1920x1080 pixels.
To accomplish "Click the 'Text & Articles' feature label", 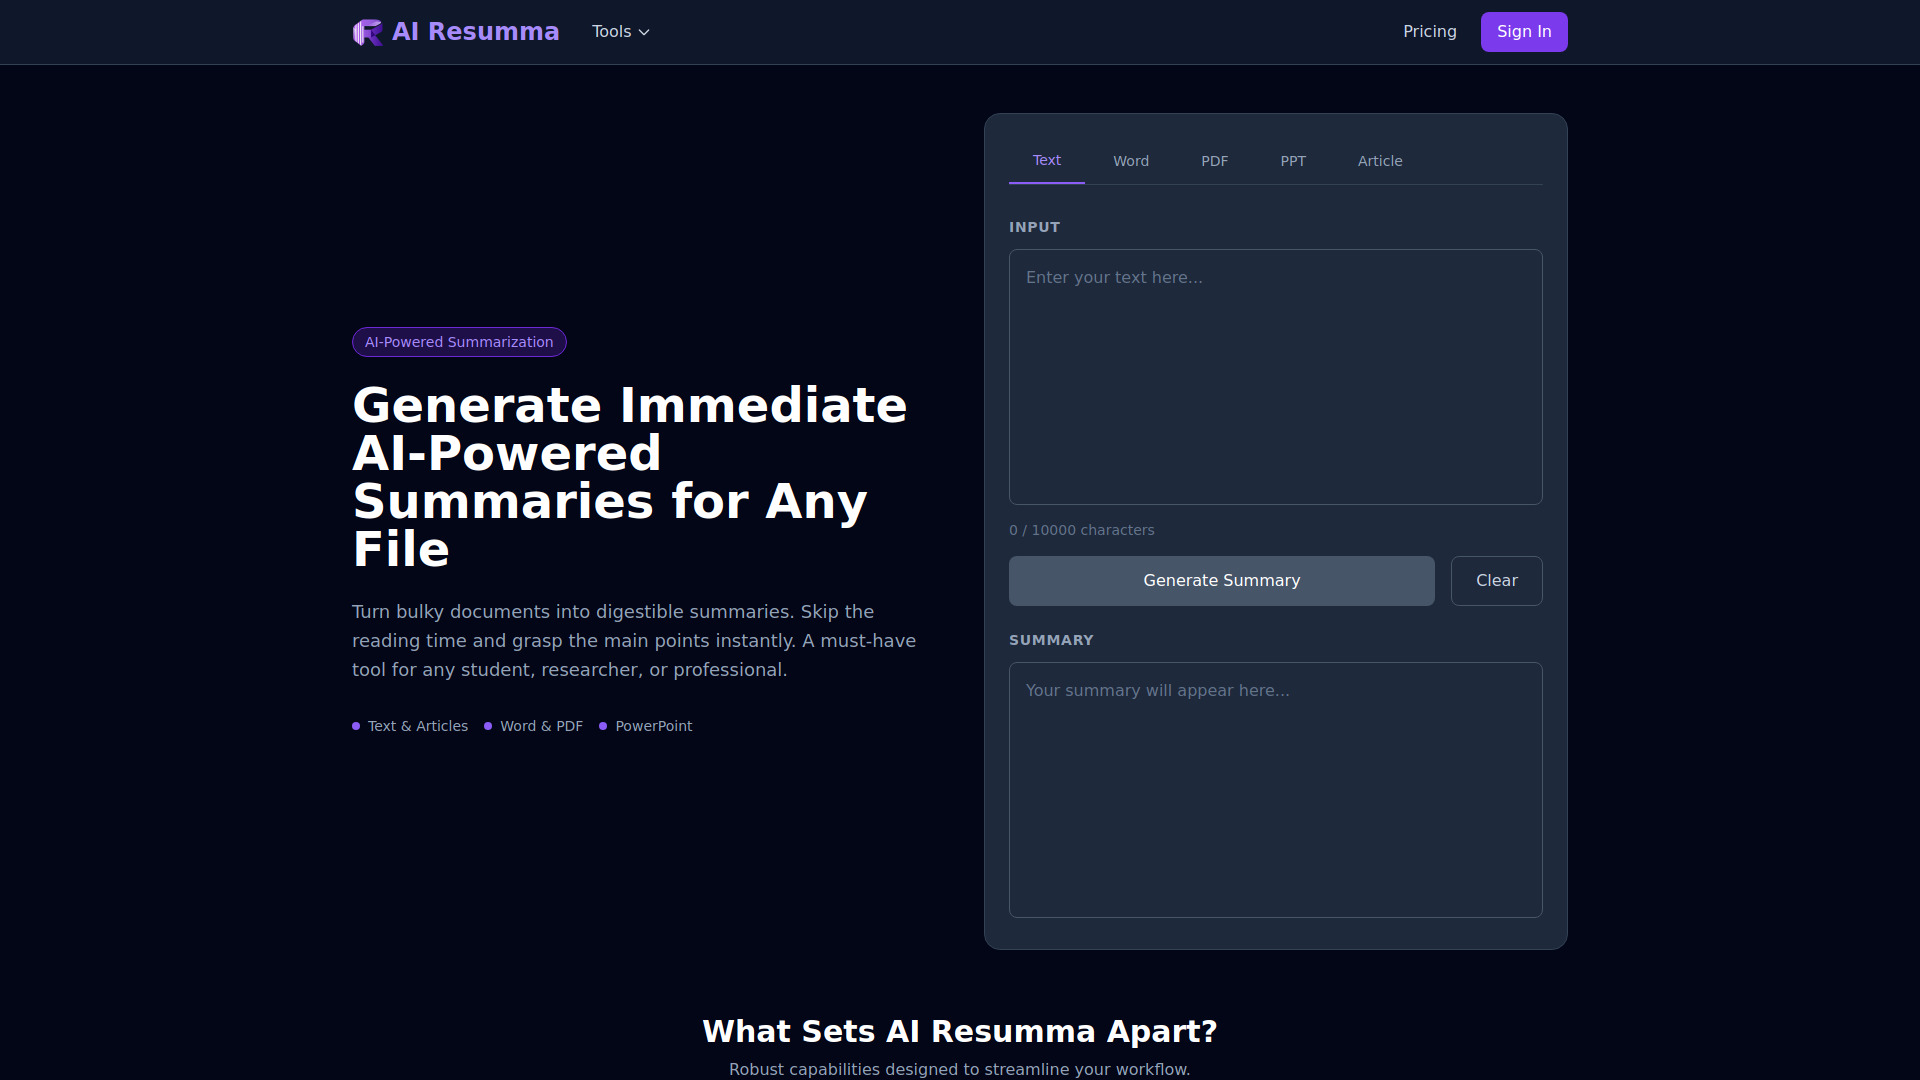I will (x=417, y=726).
